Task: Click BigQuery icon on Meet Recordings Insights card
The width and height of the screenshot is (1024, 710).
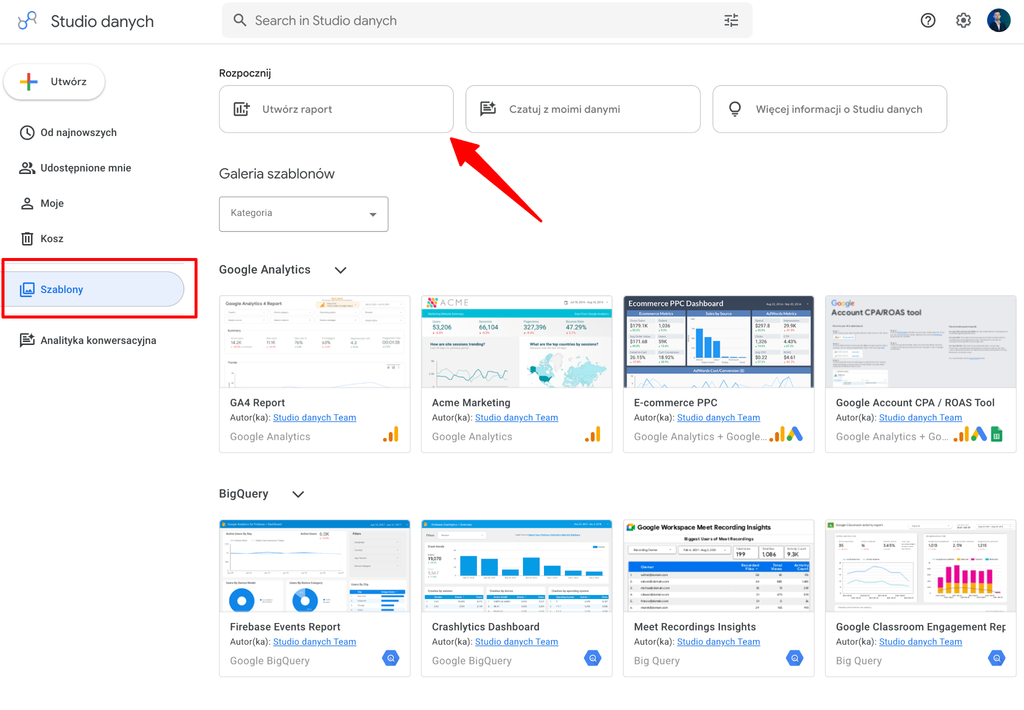Action: point(795,658)
